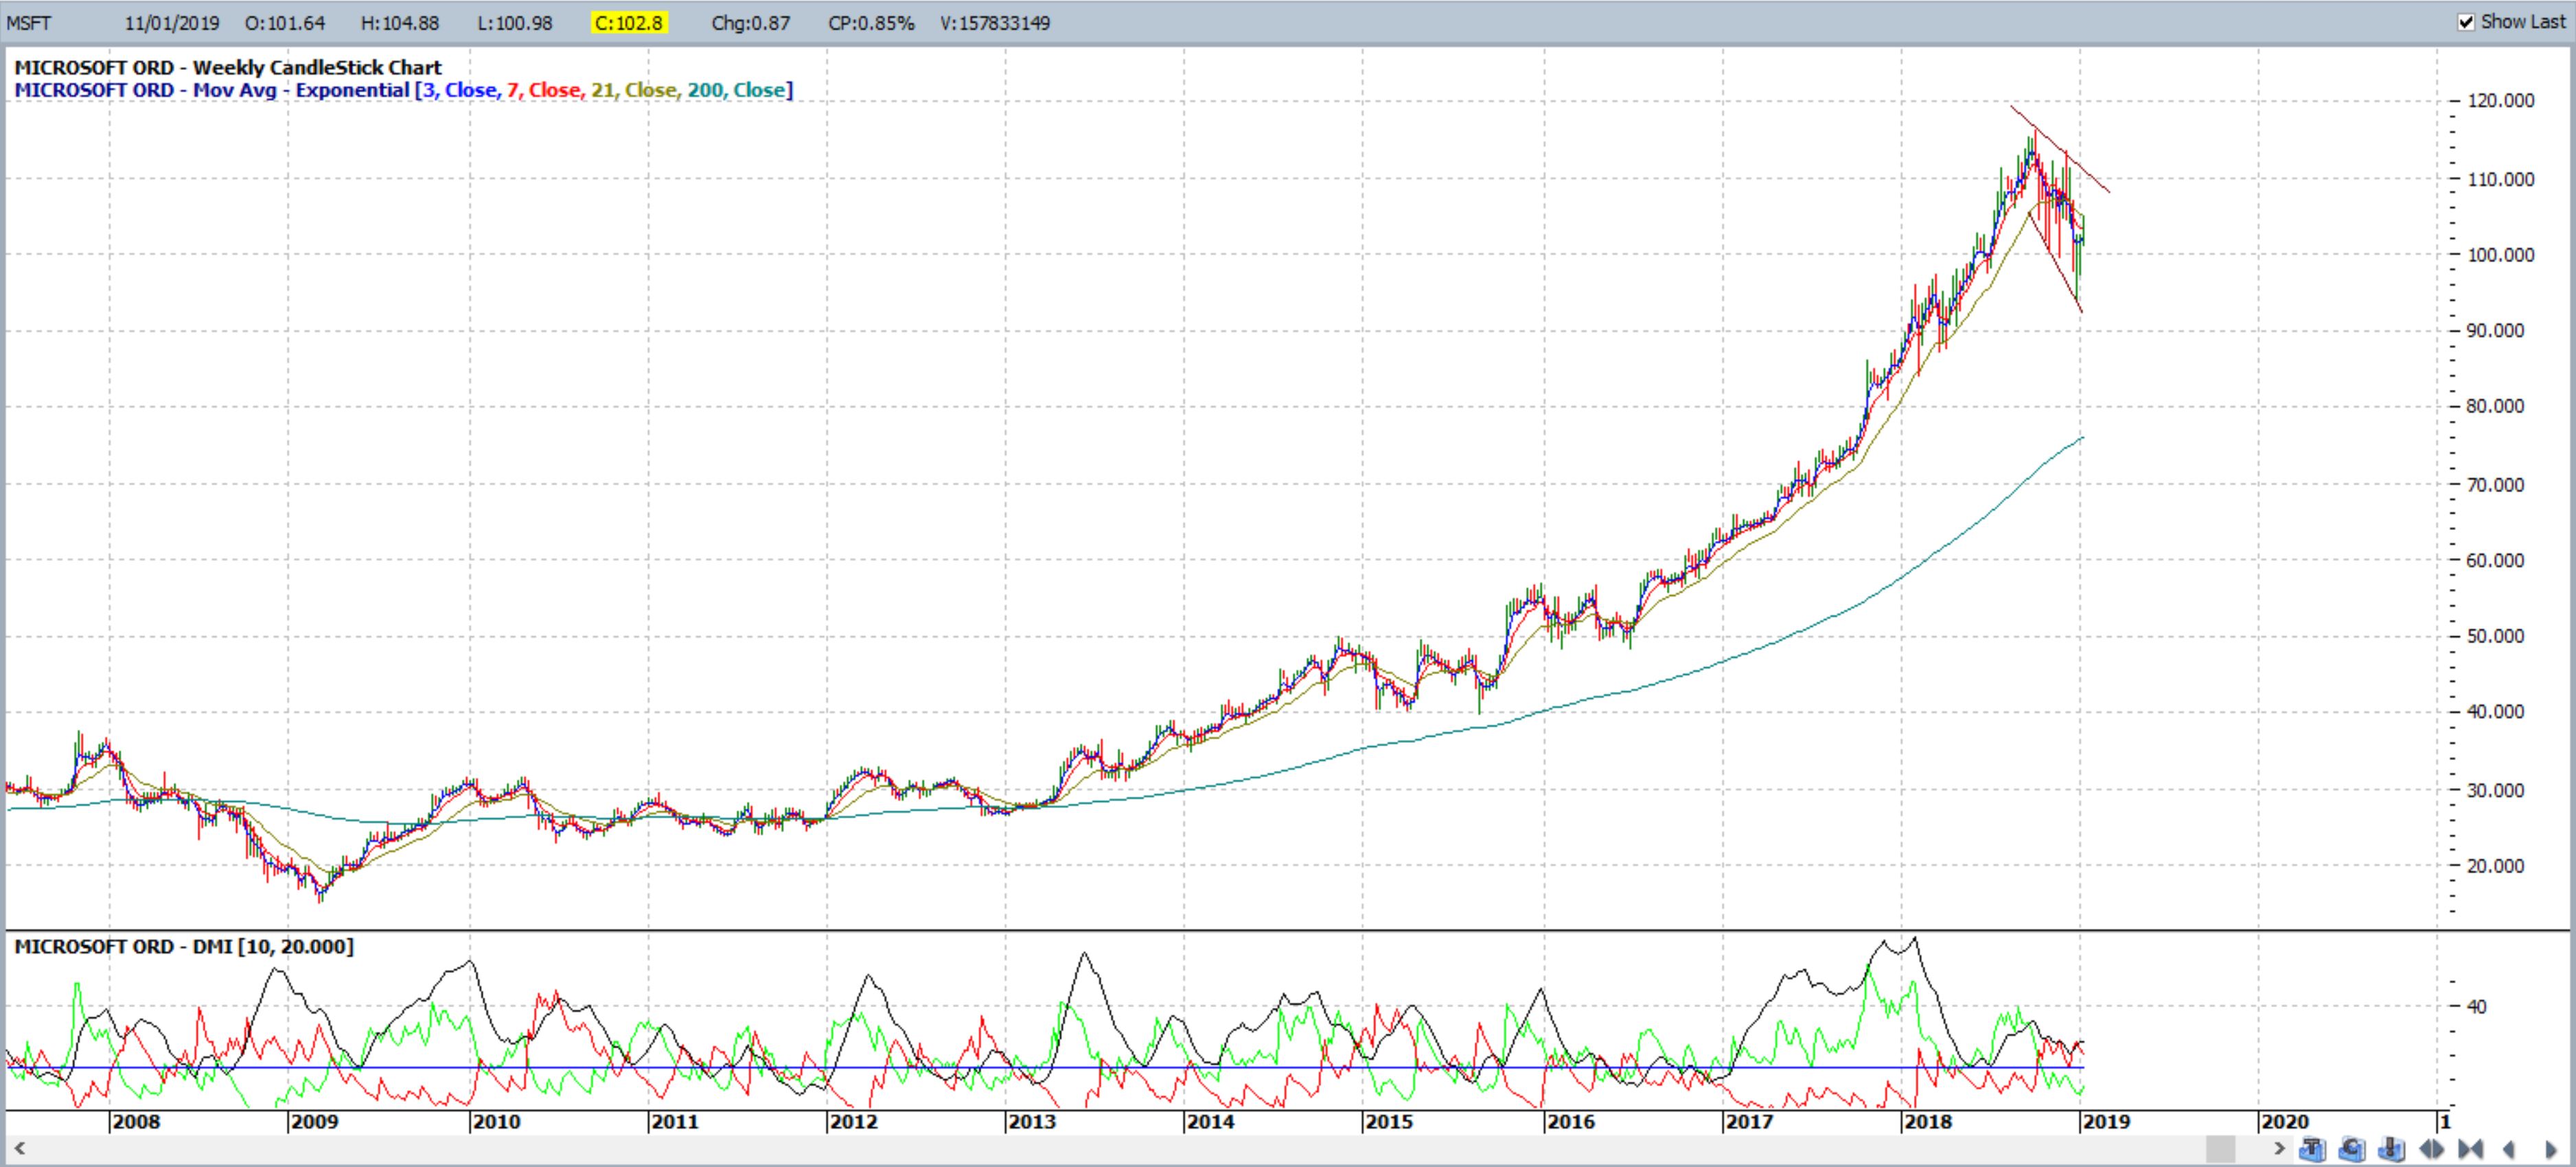2576x1167 pixels.
Task: Click the highlighted close value C:102.8
Action: [628, 23]
